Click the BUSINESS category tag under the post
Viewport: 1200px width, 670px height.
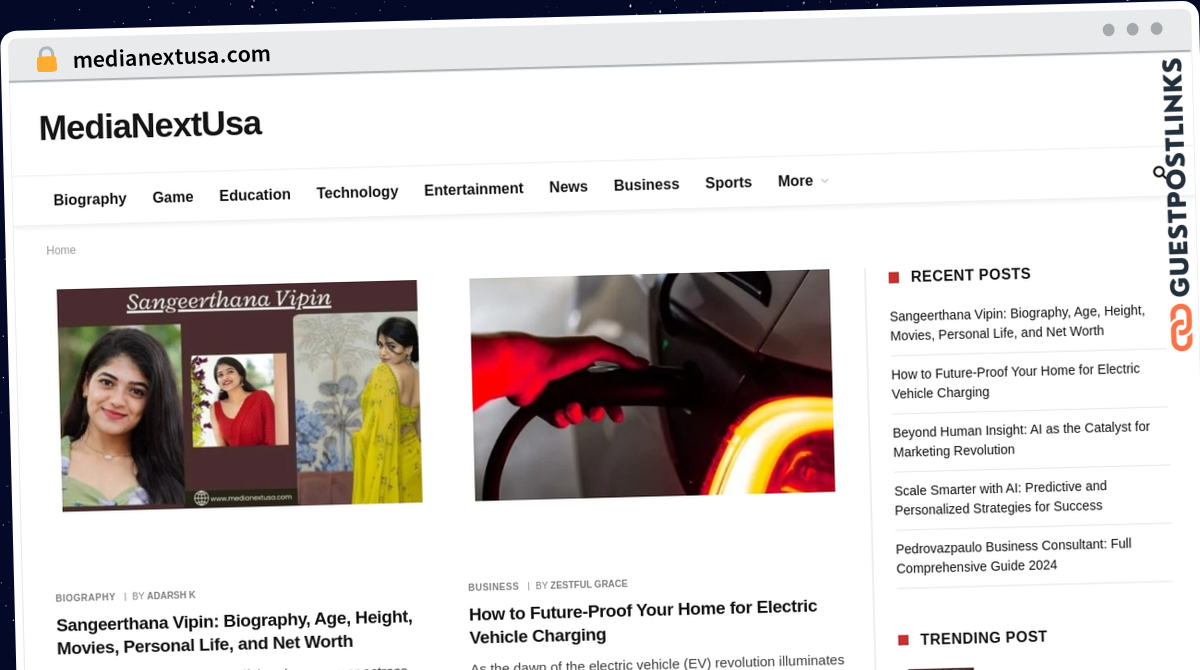pyautogui.click(x=494, y=587)
